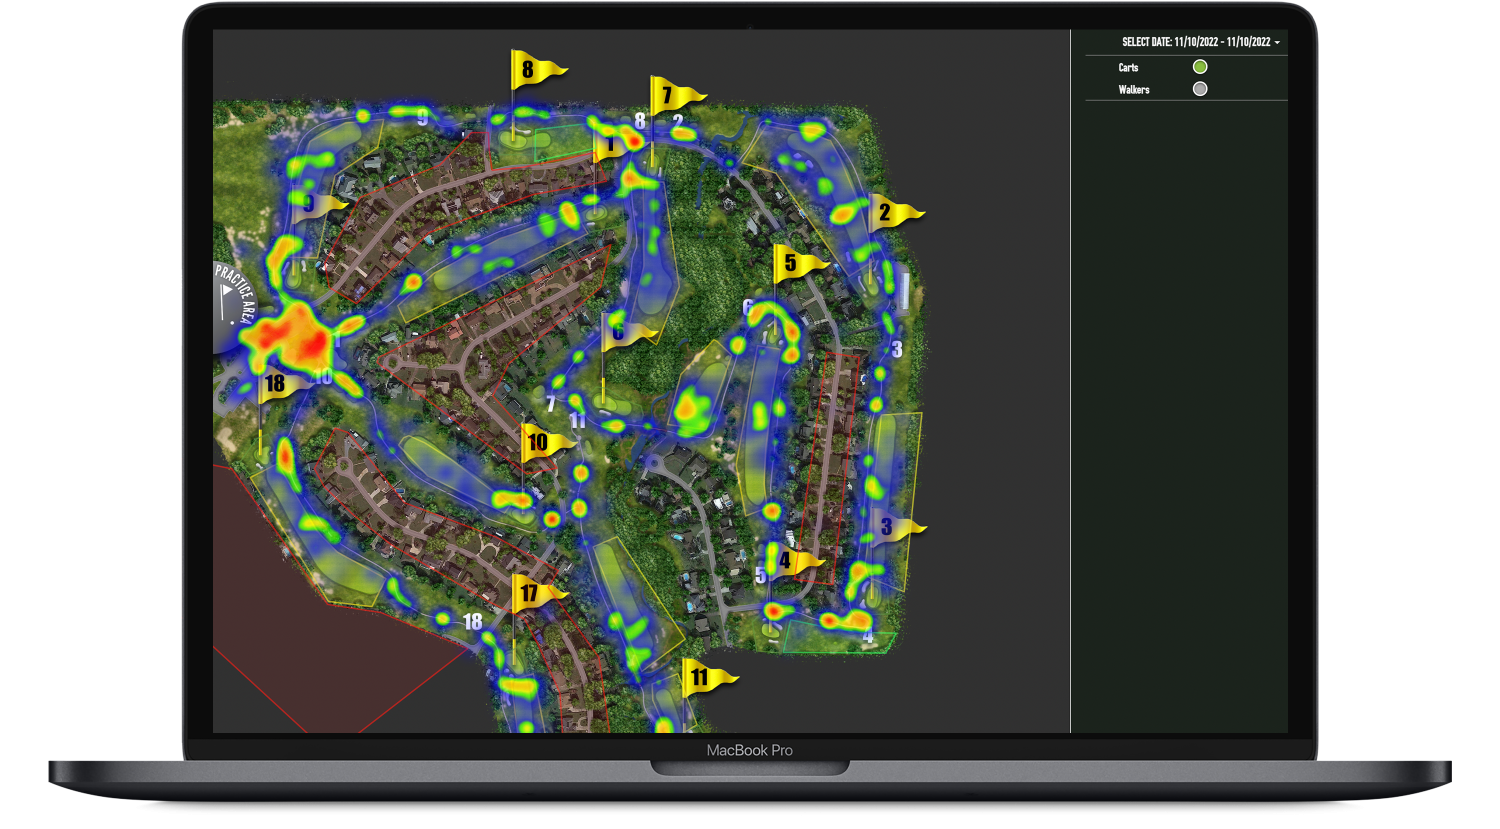Image resolution: width=1500 pixels, height=829 pixels.
Task: Disable the green Carts indicator
Action: 1200,67
